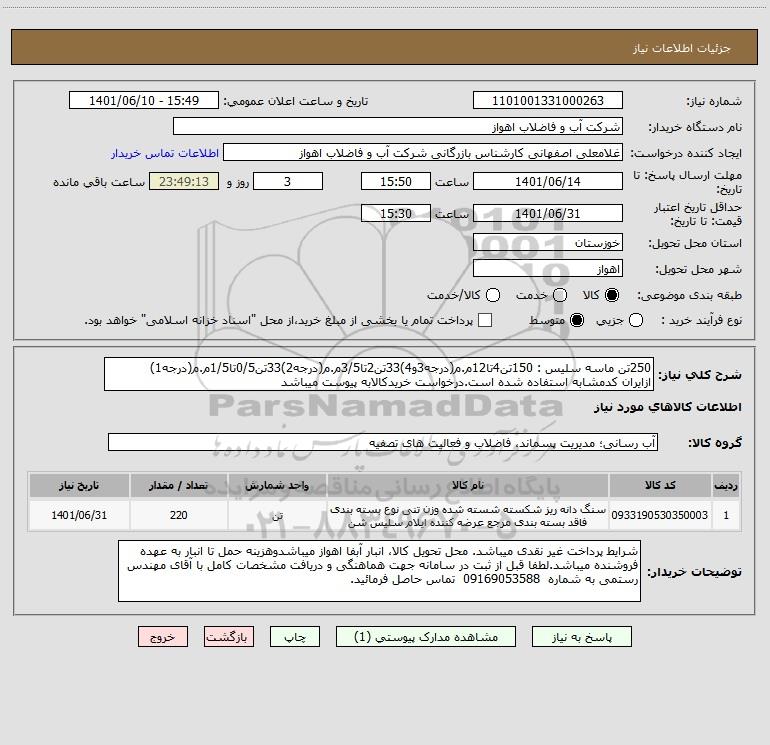Viewport: 770px width, 745px height.
Task: Click the buyer name field شرکت آب و فاضلاب اهواز
Action: (x=398, y=127)
